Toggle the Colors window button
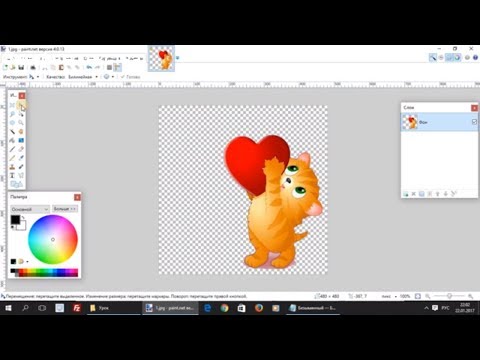This screenshot has height=360, width=480. point(457,58)
